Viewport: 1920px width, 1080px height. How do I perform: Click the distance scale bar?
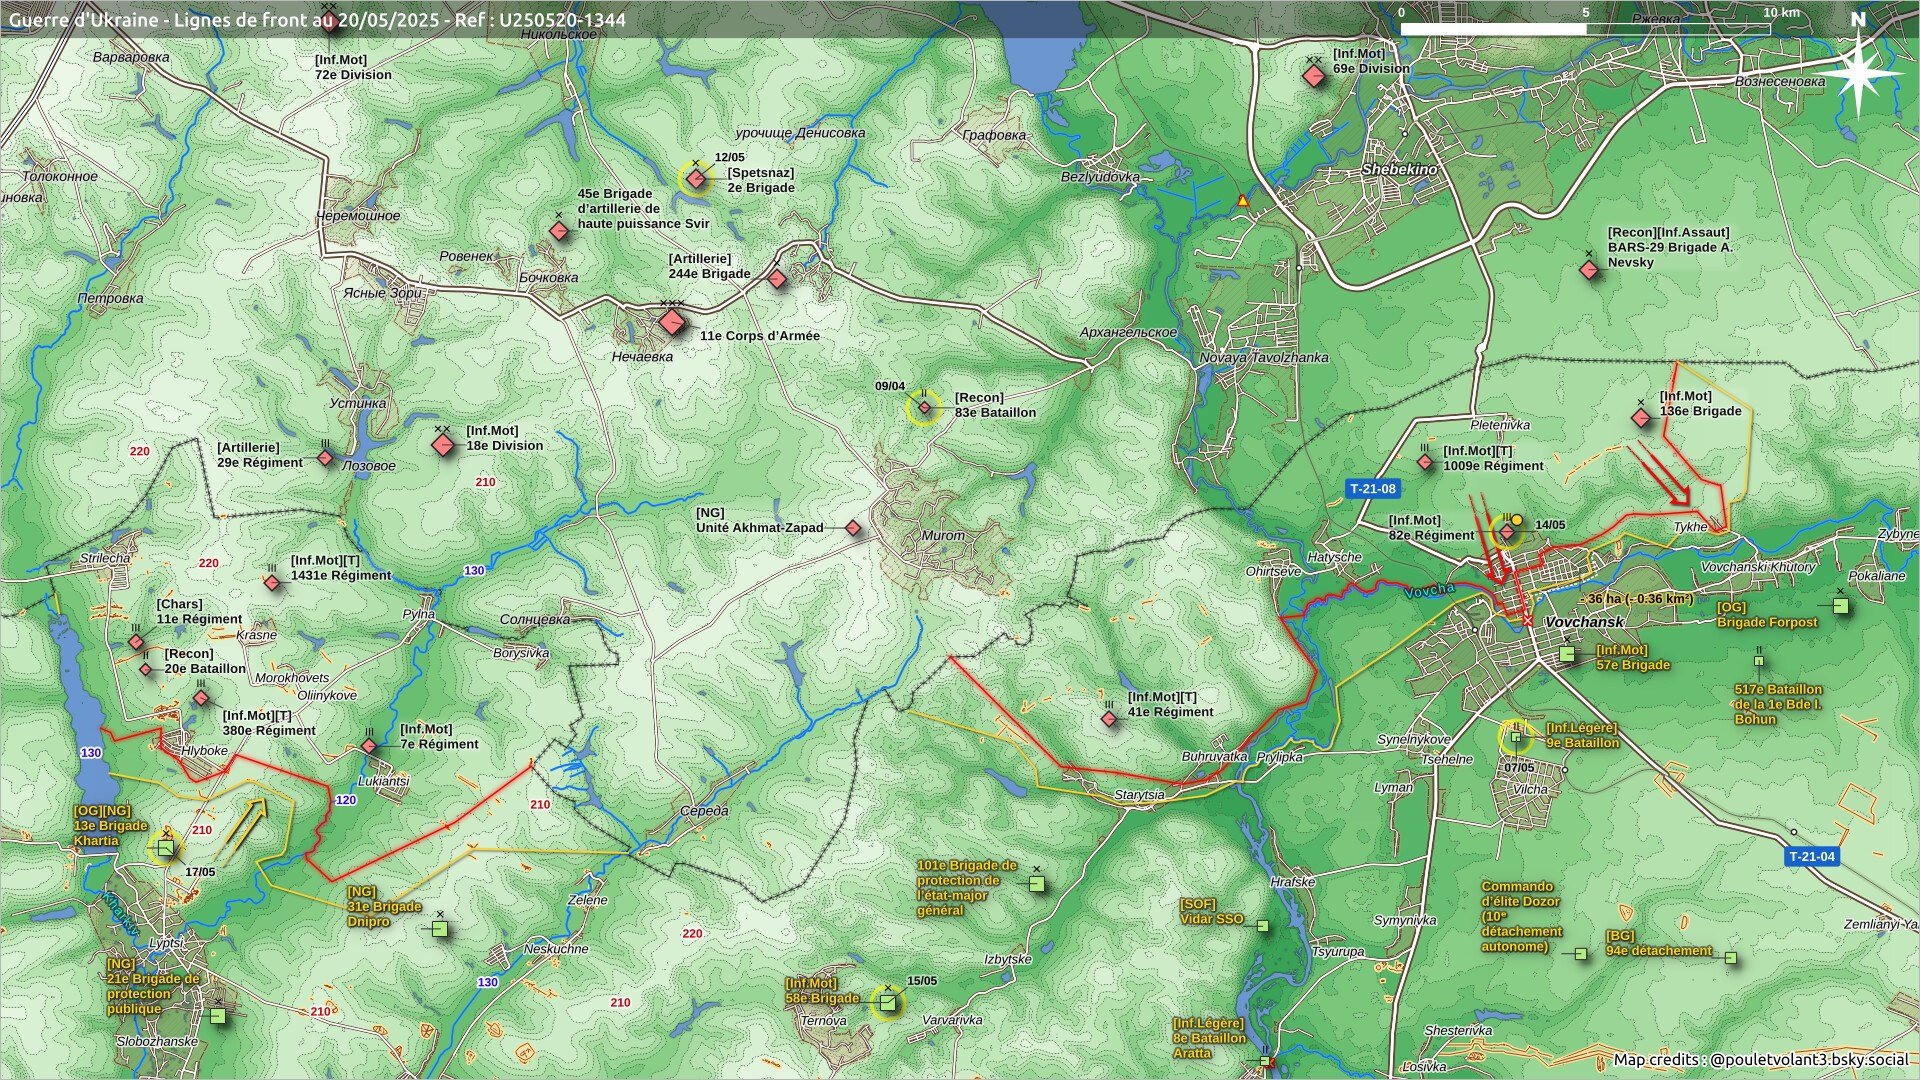coord(1585,28)
